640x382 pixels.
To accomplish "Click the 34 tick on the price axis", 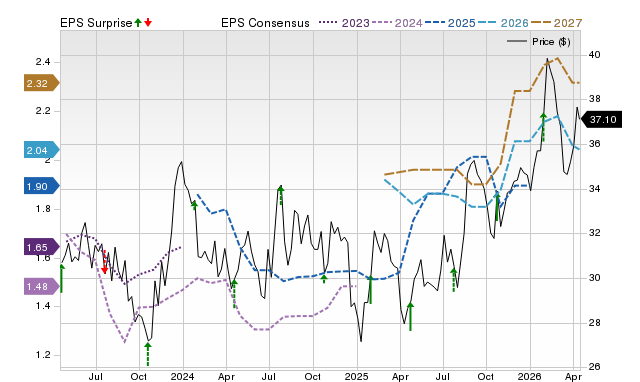I will point(594,189).
